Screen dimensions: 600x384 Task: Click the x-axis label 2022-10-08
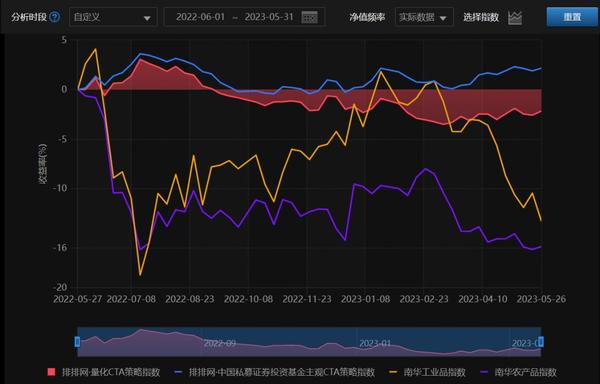(248, 299)
